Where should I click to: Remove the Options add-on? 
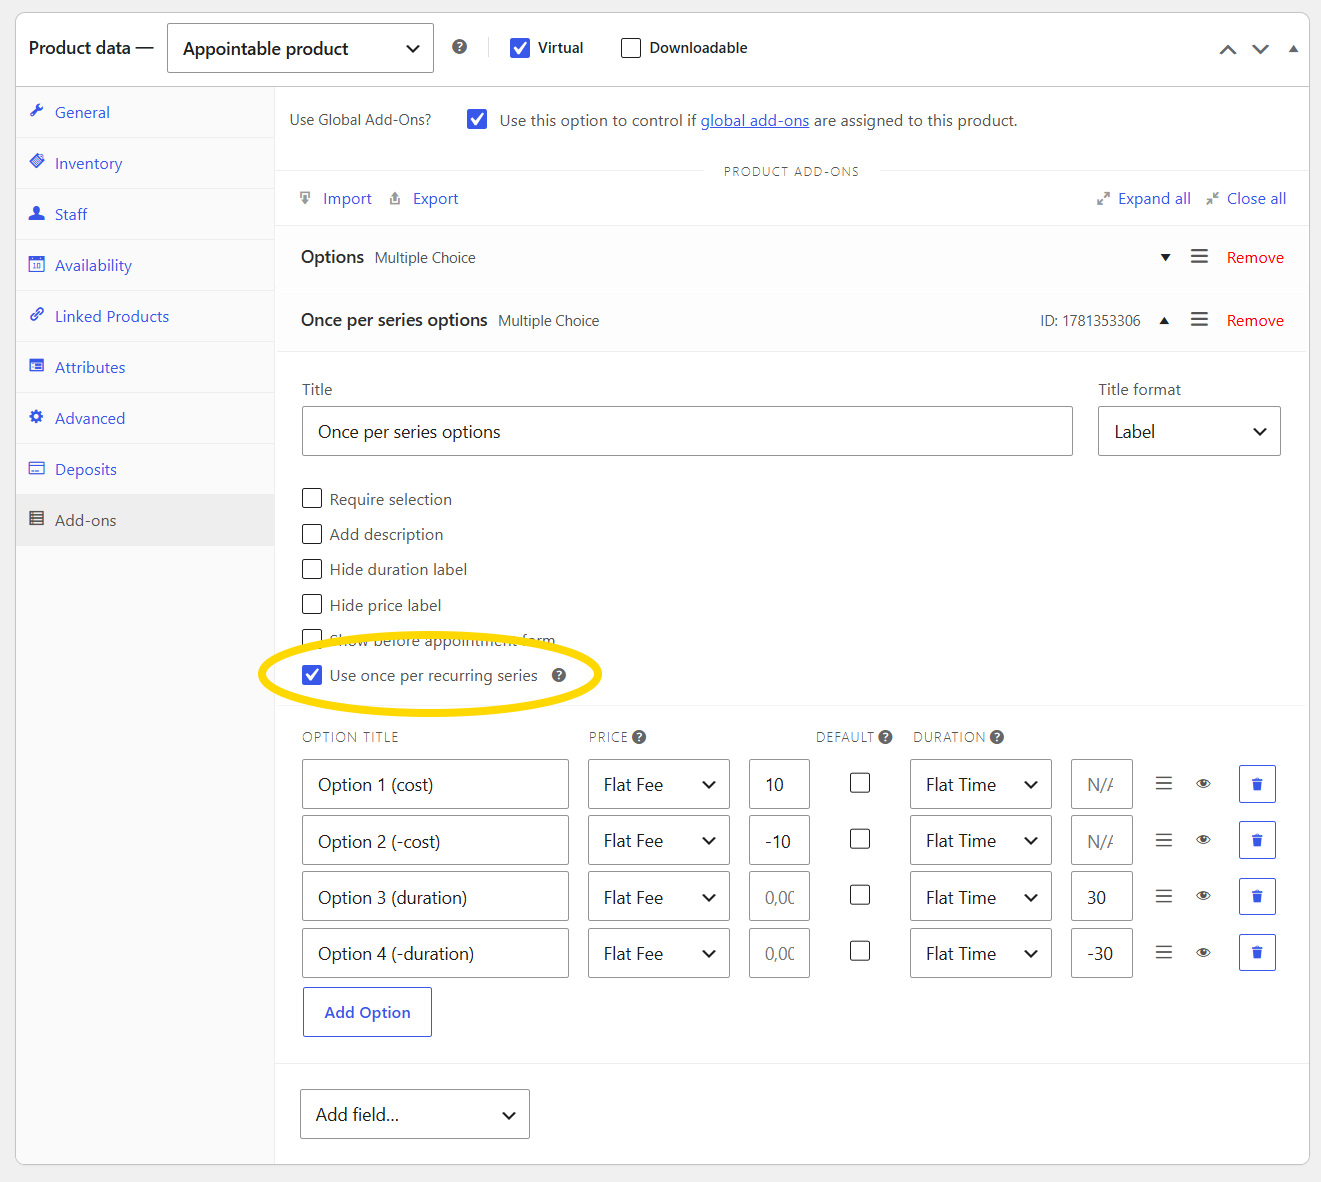pos(1255,257)
